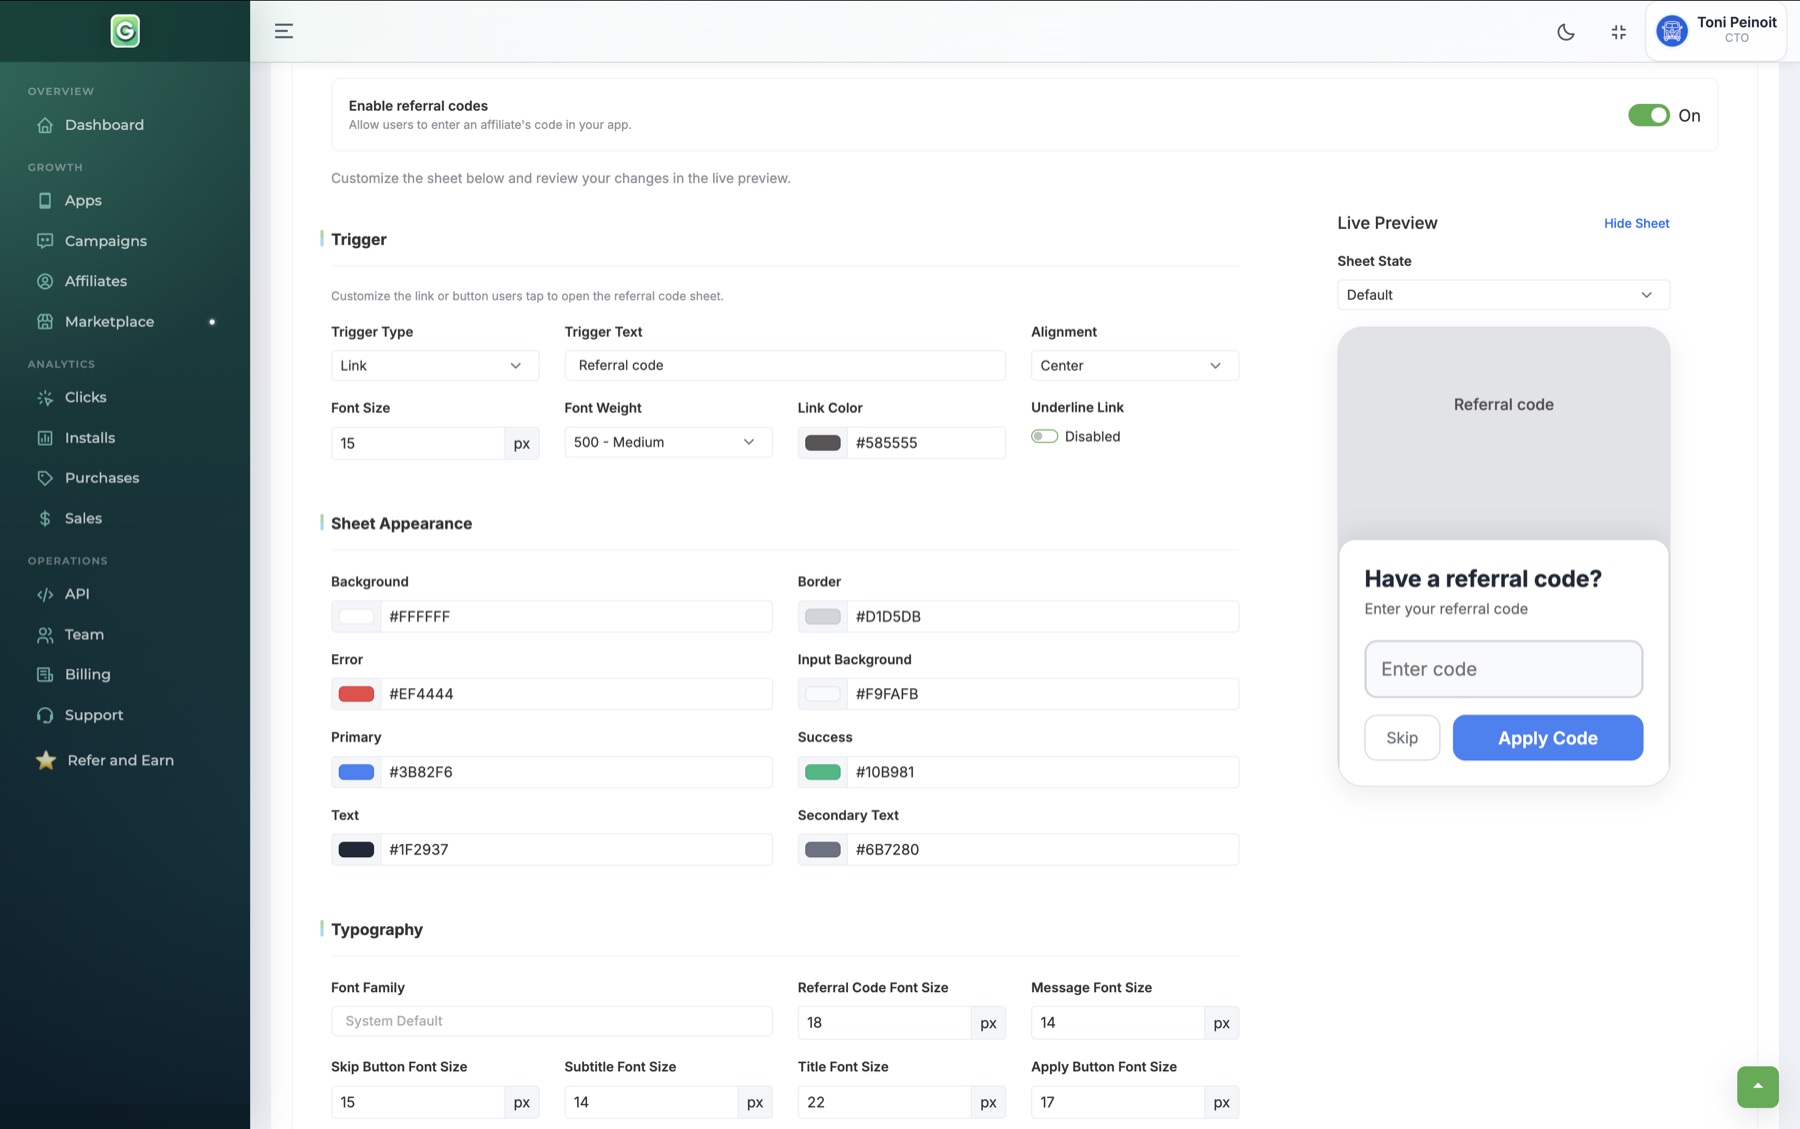Click the Title Font Size field
This screenshot has height=1129, width=1800.
884,1102
